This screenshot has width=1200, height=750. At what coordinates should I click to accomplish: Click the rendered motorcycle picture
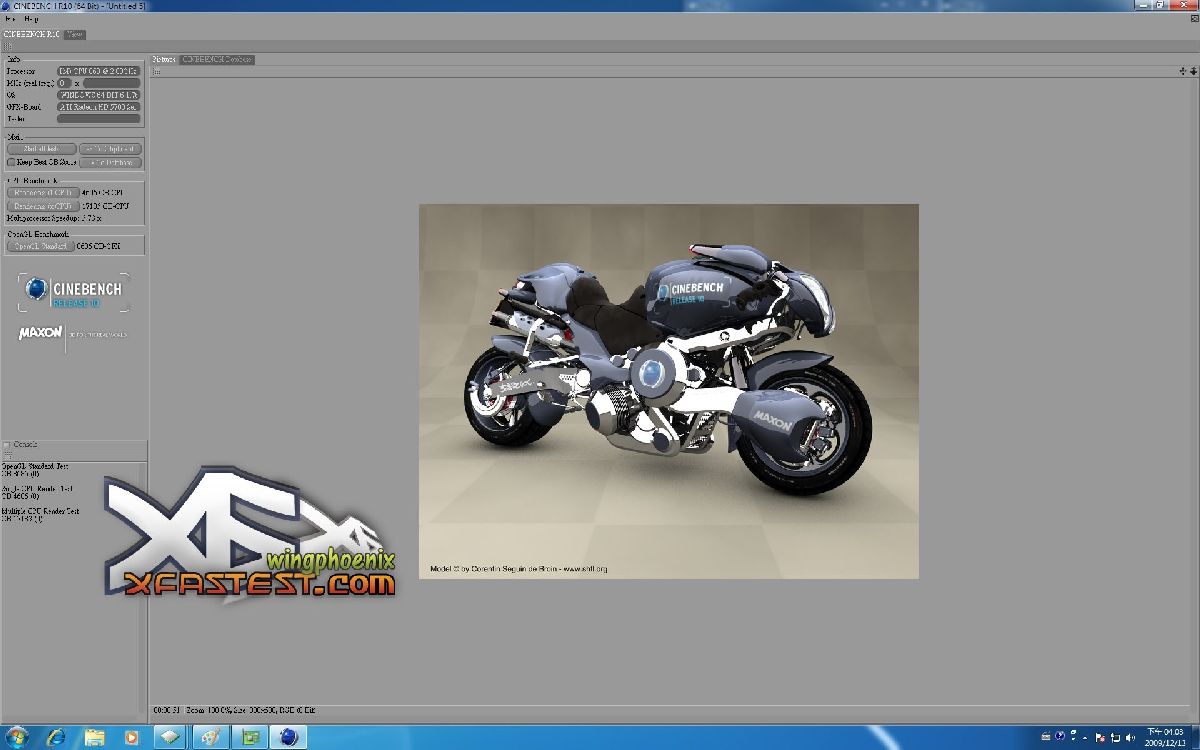coord(668,391)
